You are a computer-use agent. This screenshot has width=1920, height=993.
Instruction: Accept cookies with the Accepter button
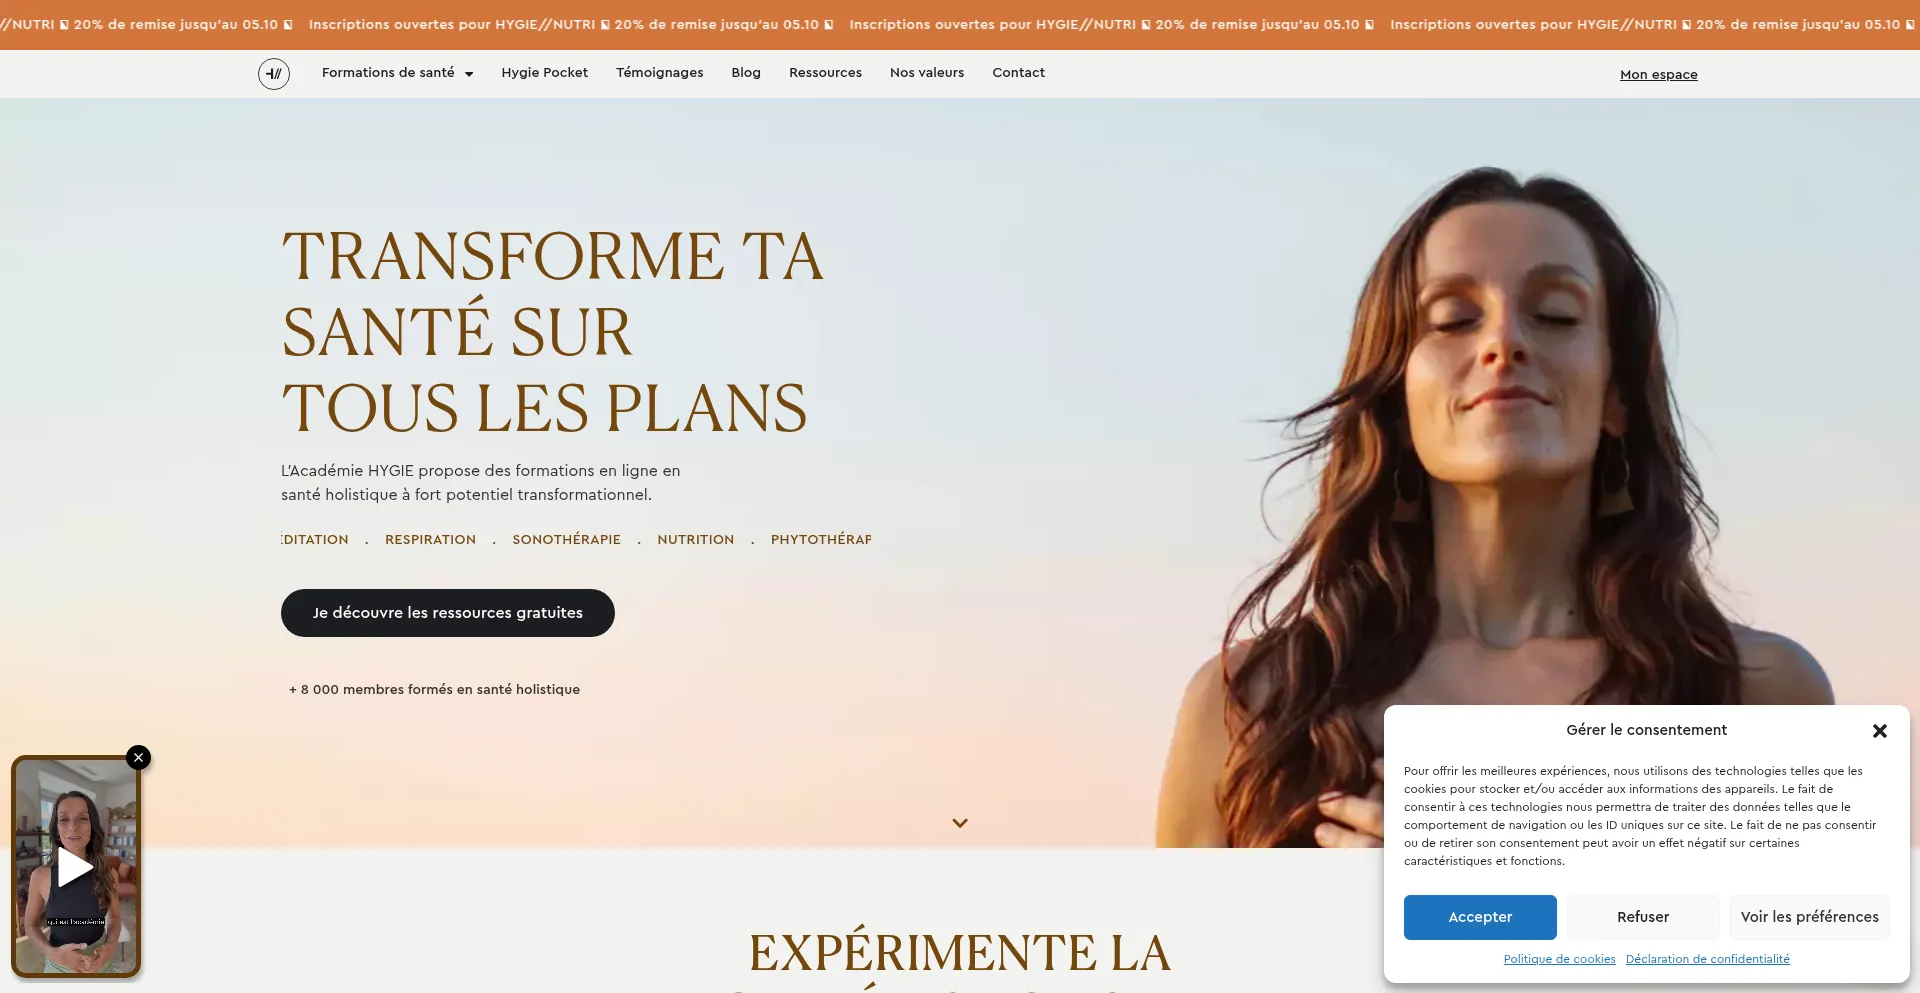[x=1480, y=917]
